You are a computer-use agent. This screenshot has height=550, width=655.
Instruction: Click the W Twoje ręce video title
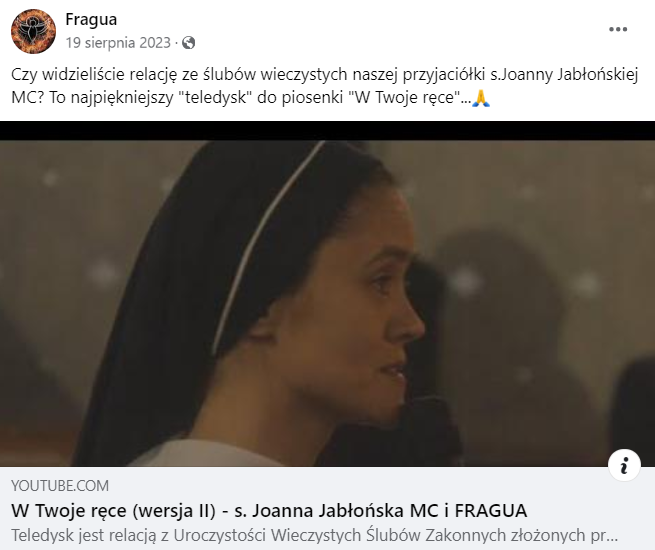[269, 510]
